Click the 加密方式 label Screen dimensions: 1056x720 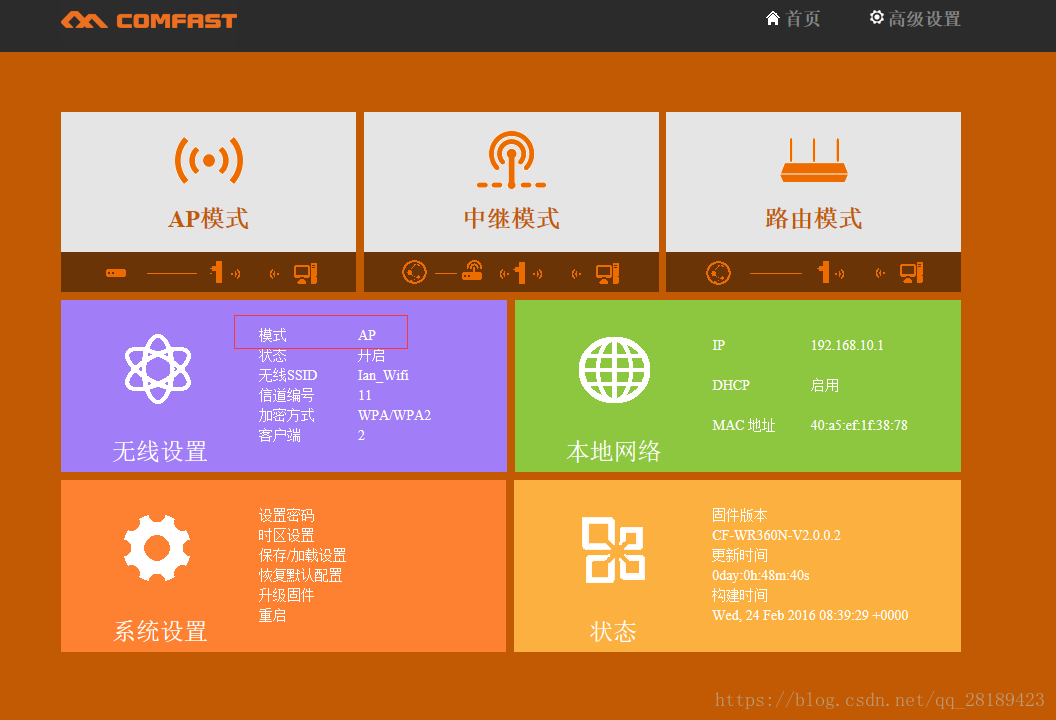click(286, 415)
